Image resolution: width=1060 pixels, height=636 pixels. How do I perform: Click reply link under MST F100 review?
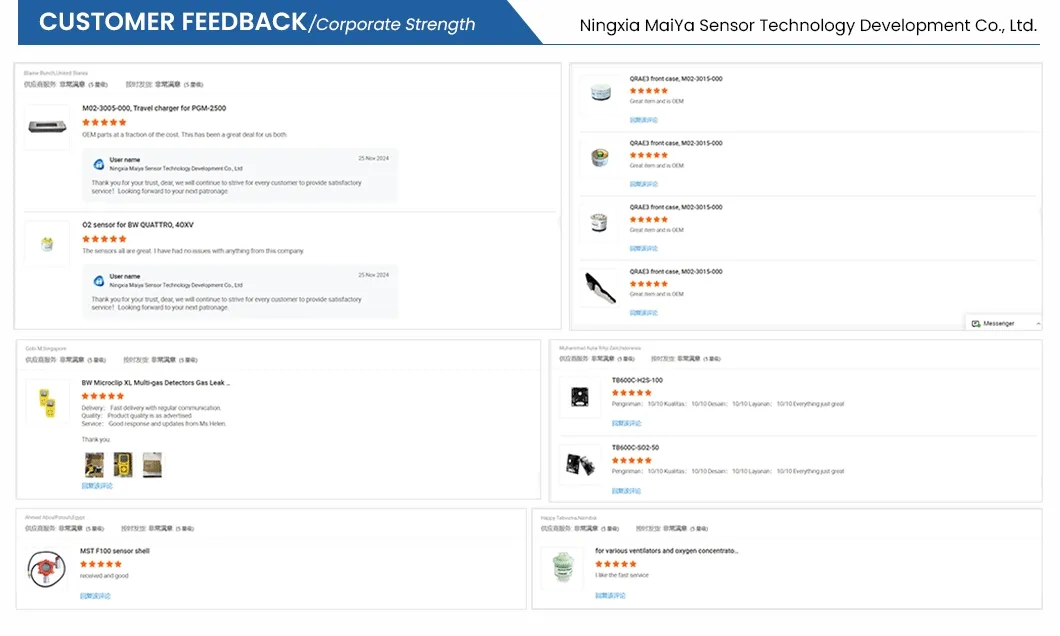[95, 596]
